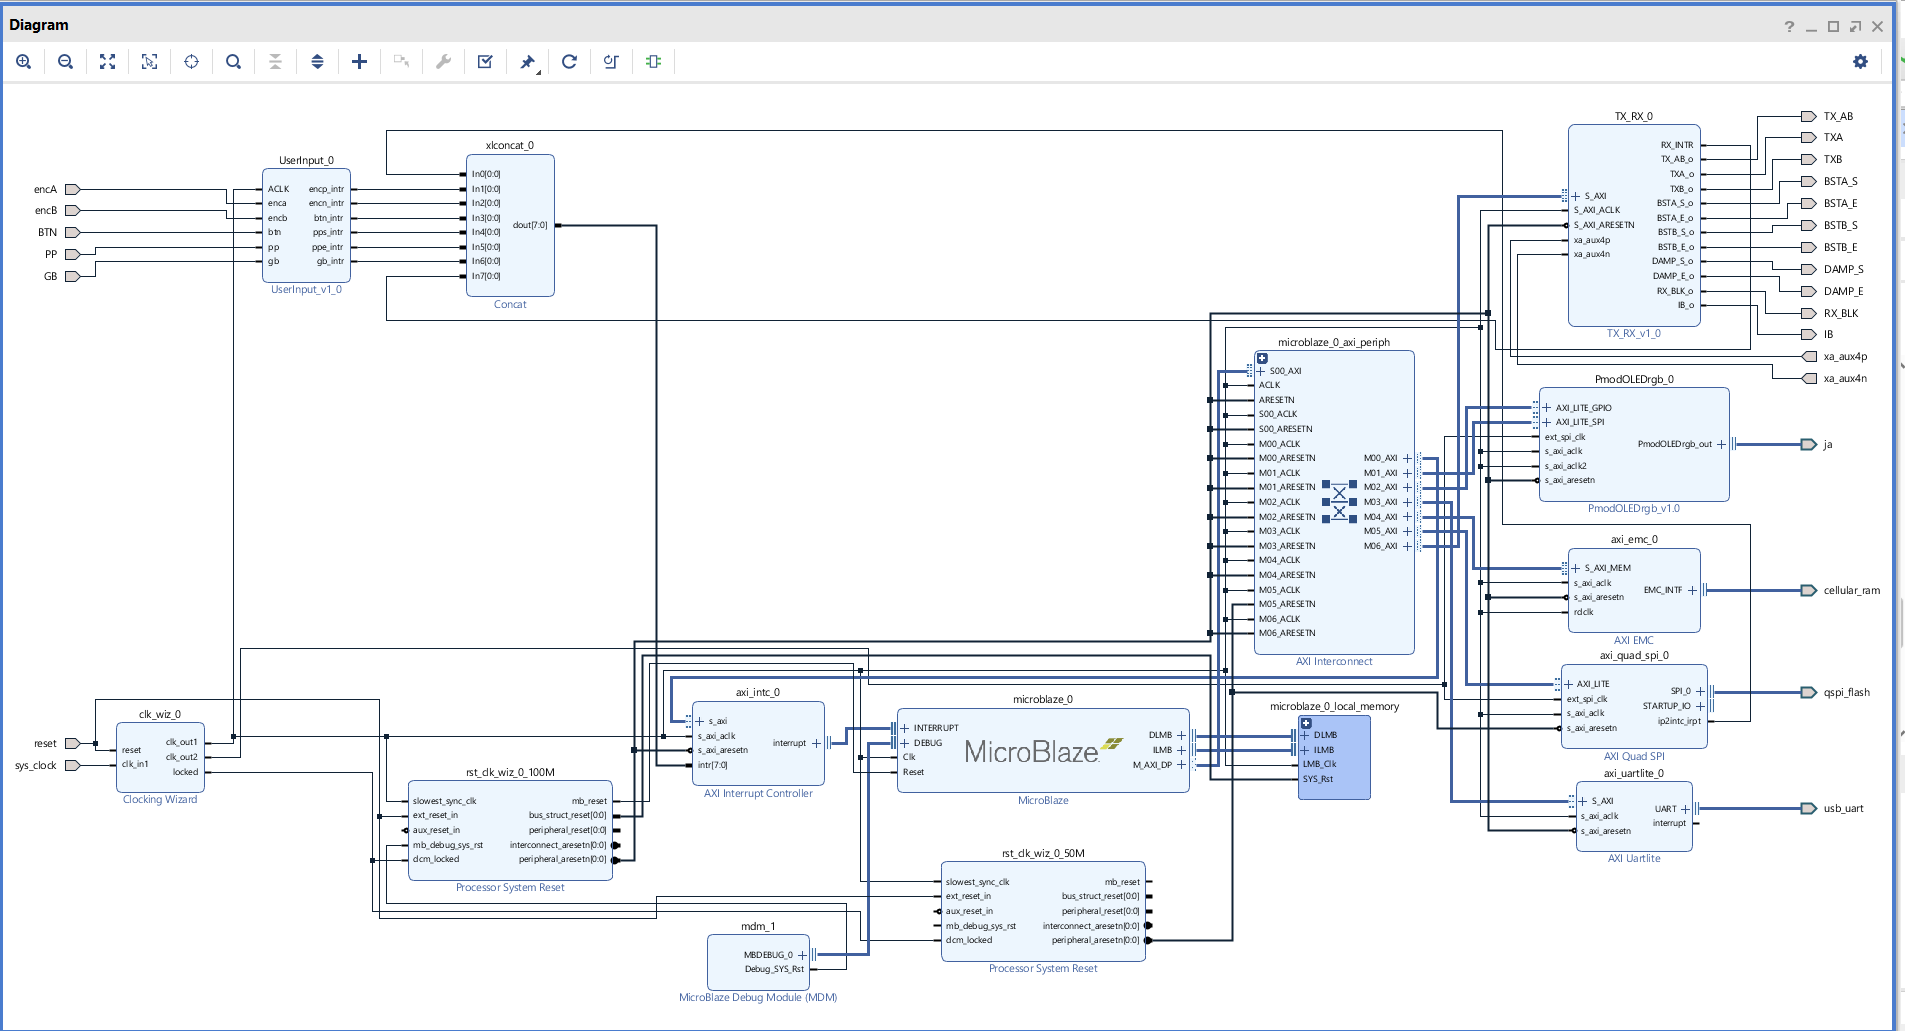Click the Zoom Out magnifier icon
This screenshot has width=1905, height=1031.
pyautogui.click(x=66, y=62)
